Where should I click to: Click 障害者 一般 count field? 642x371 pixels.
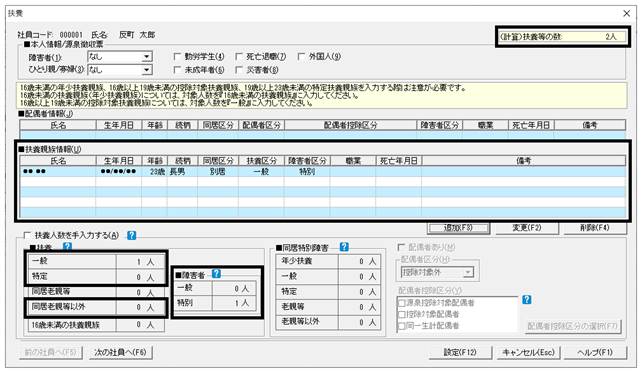pos(235,288)
